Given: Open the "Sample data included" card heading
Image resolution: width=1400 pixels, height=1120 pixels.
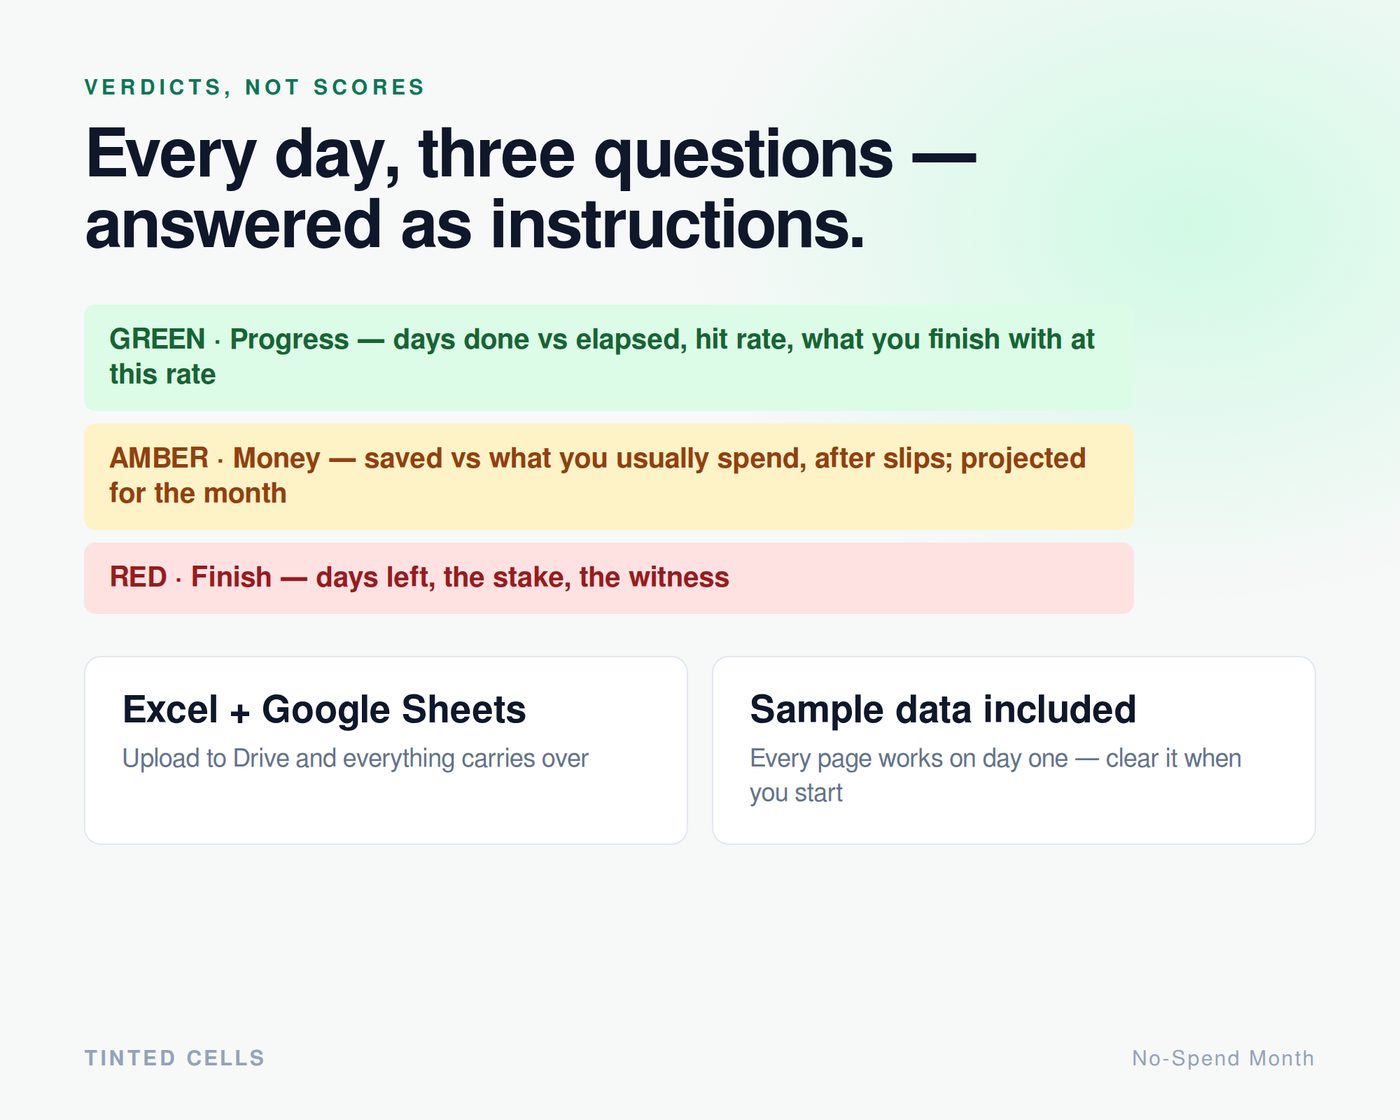Looking at the screenshot, I should [x=943, y=709].
